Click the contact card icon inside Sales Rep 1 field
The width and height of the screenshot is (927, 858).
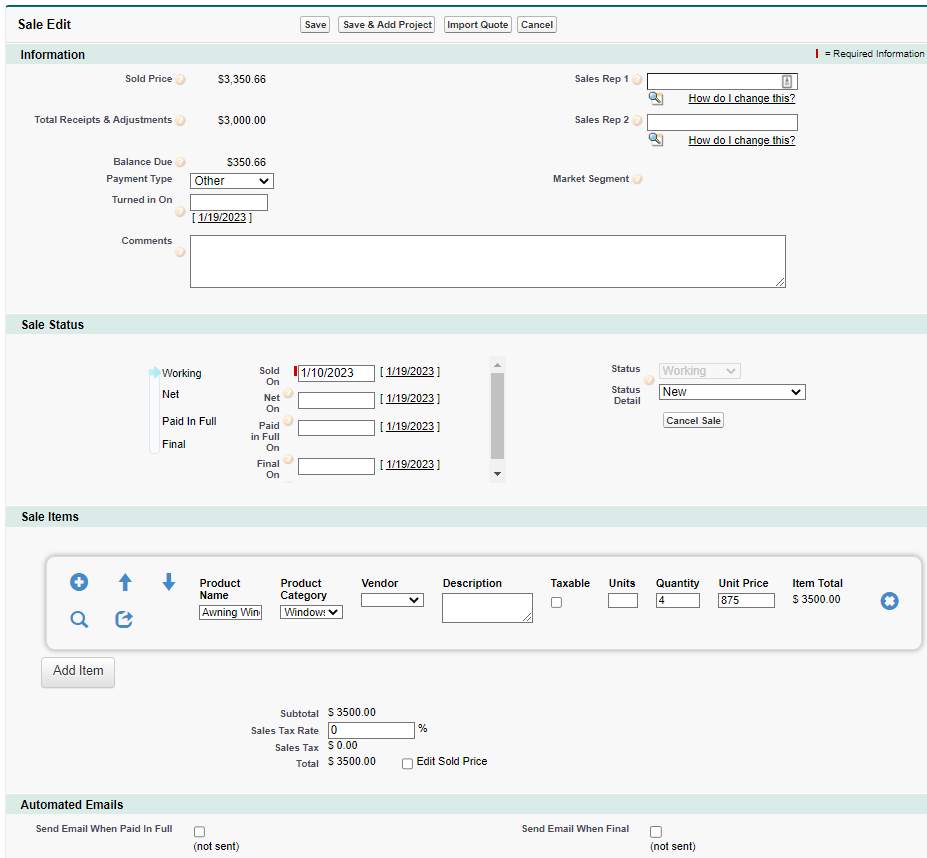[x=787, y=82]
